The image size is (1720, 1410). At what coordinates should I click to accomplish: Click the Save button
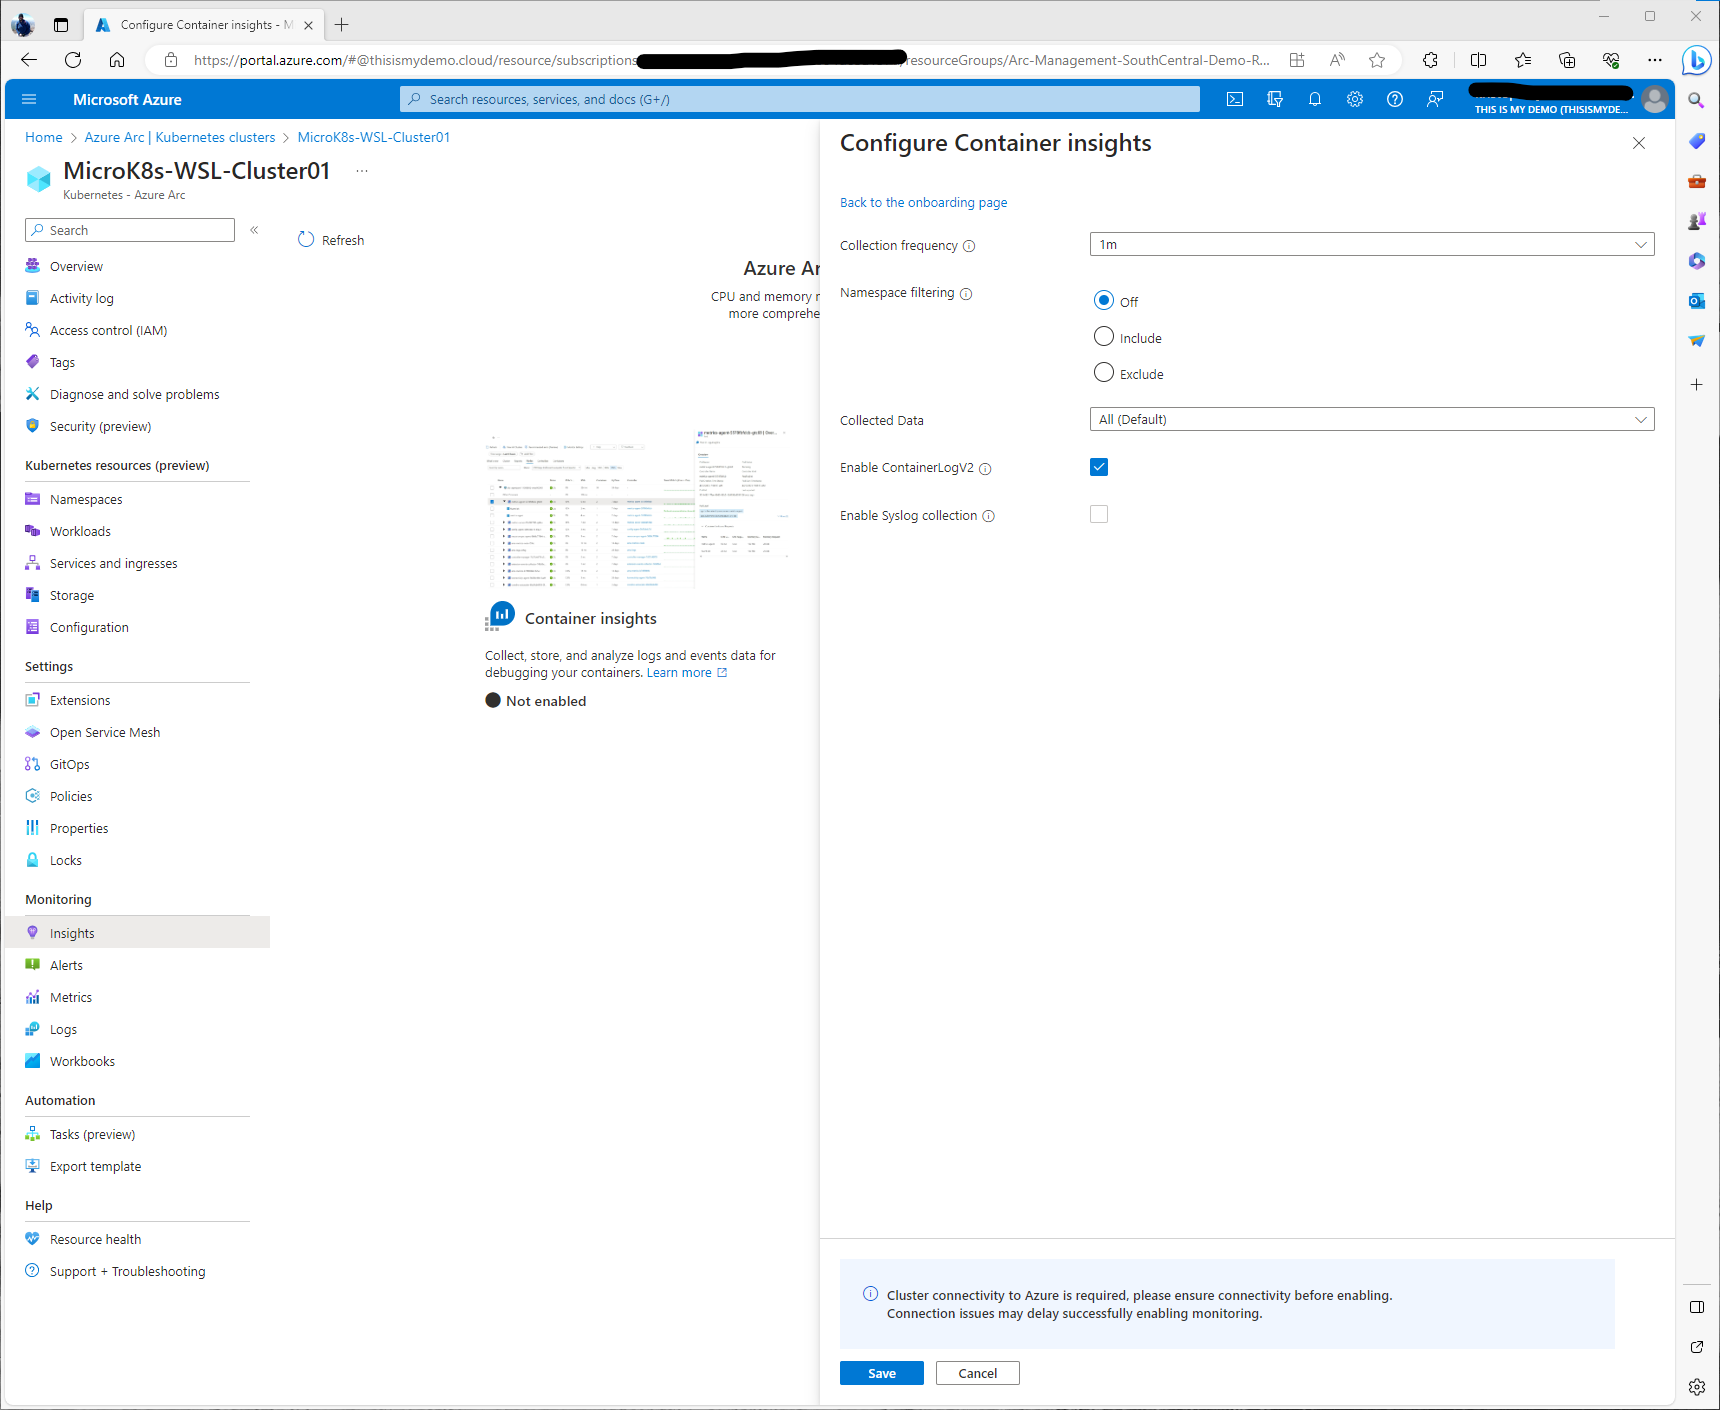(881, 1373)
